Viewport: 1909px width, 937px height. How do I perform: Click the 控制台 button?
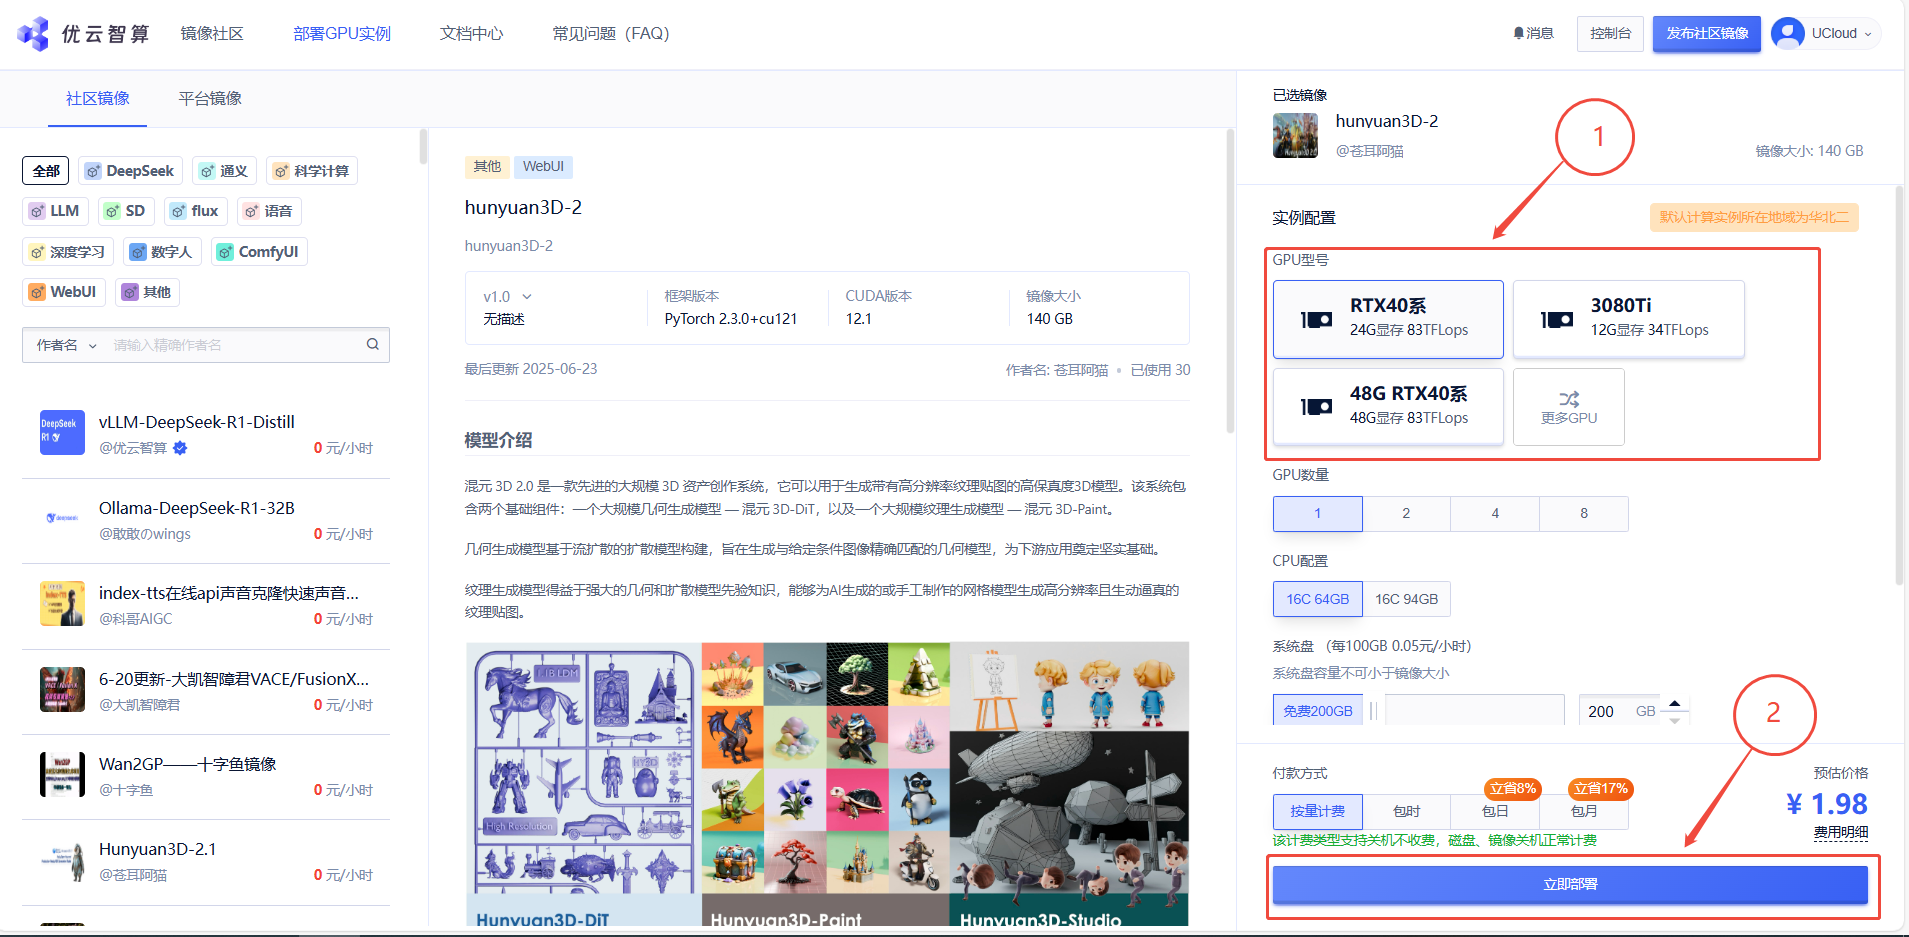coord(1610,33)
